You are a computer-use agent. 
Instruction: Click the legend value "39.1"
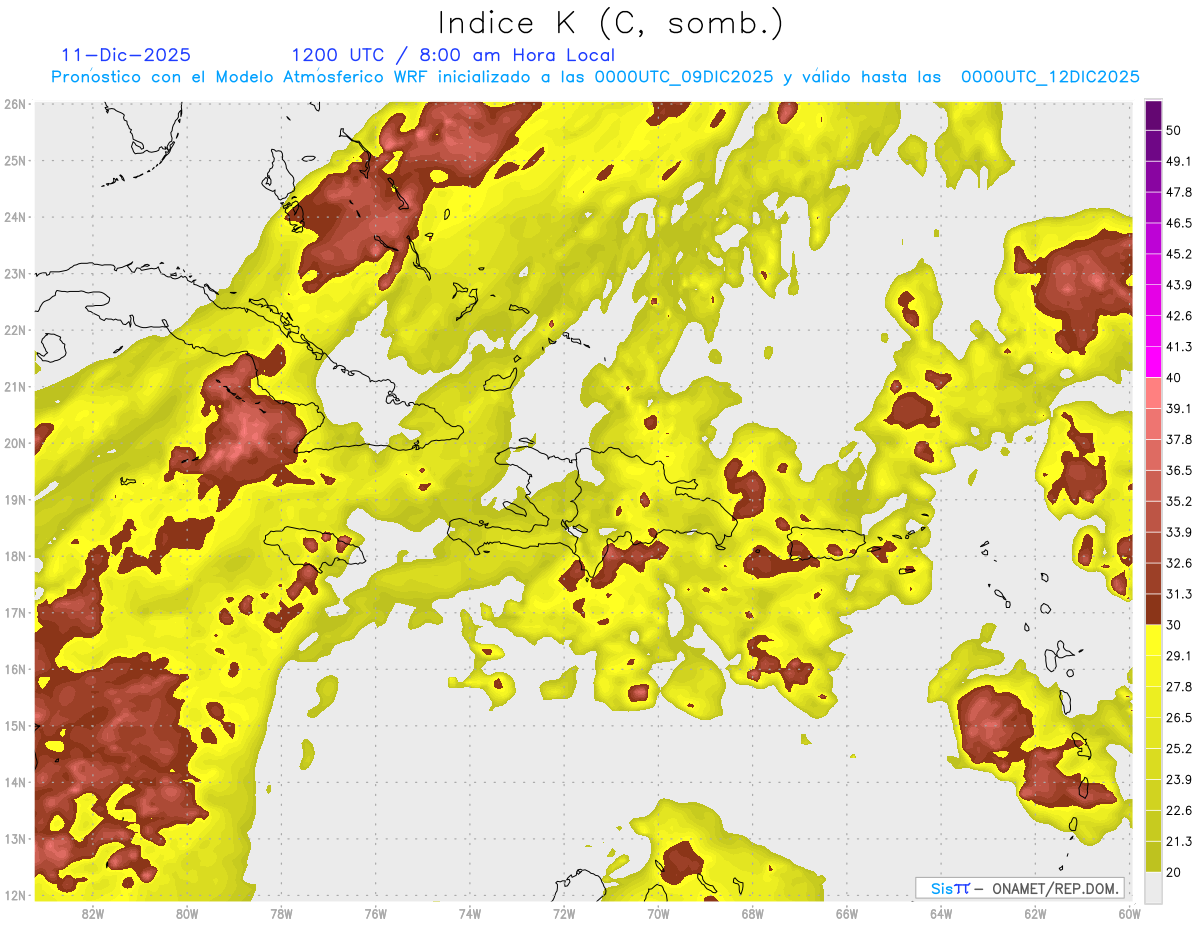click(1179, 408)
